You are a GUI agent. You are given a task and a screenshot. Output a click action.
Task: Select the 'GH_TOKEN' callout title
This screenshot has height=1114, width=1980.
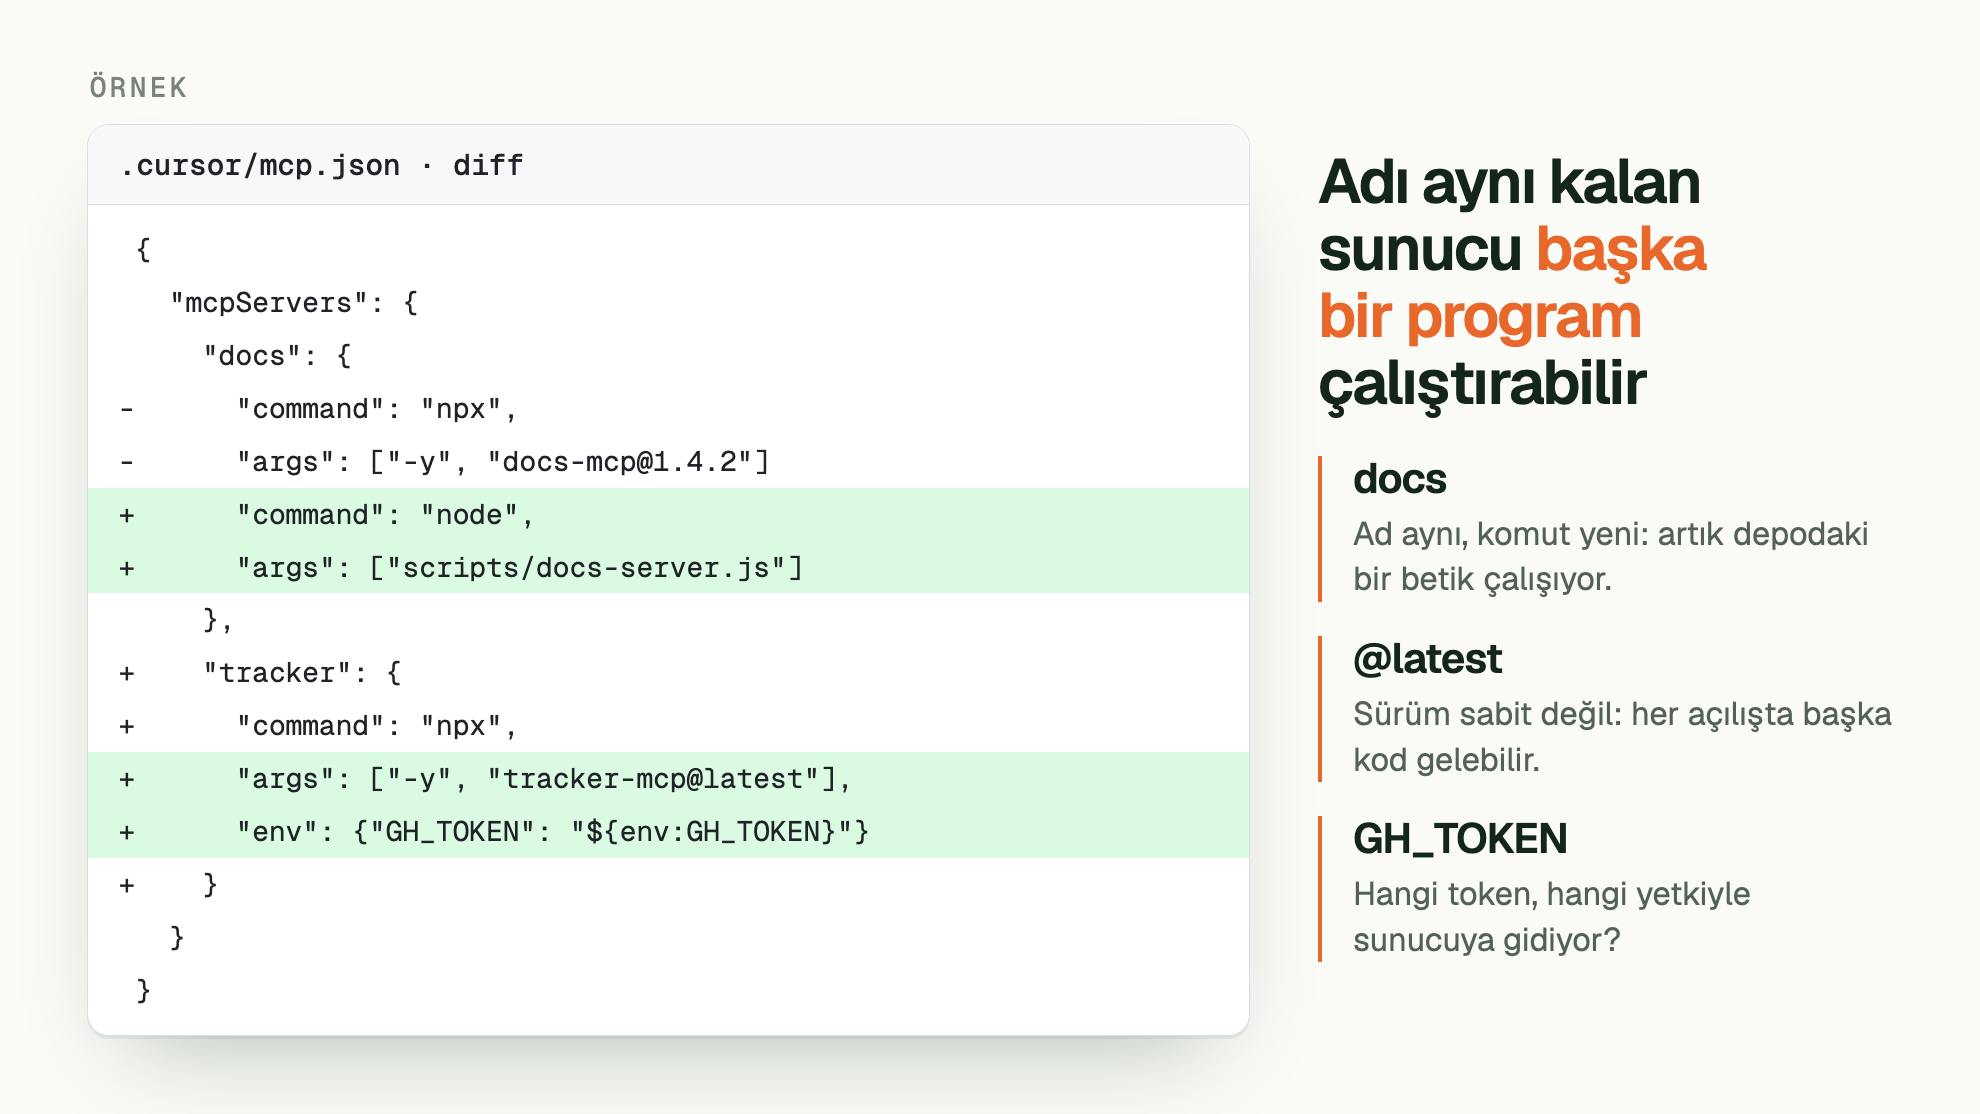click(1460, 839)
